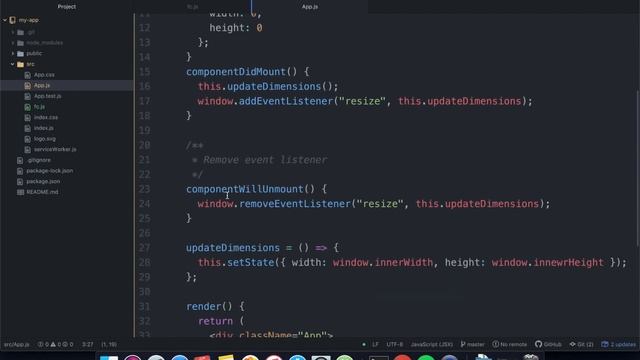Click the master git branch indicator
This screenshot has height=360, width=640.
click(x=472, y=344)
